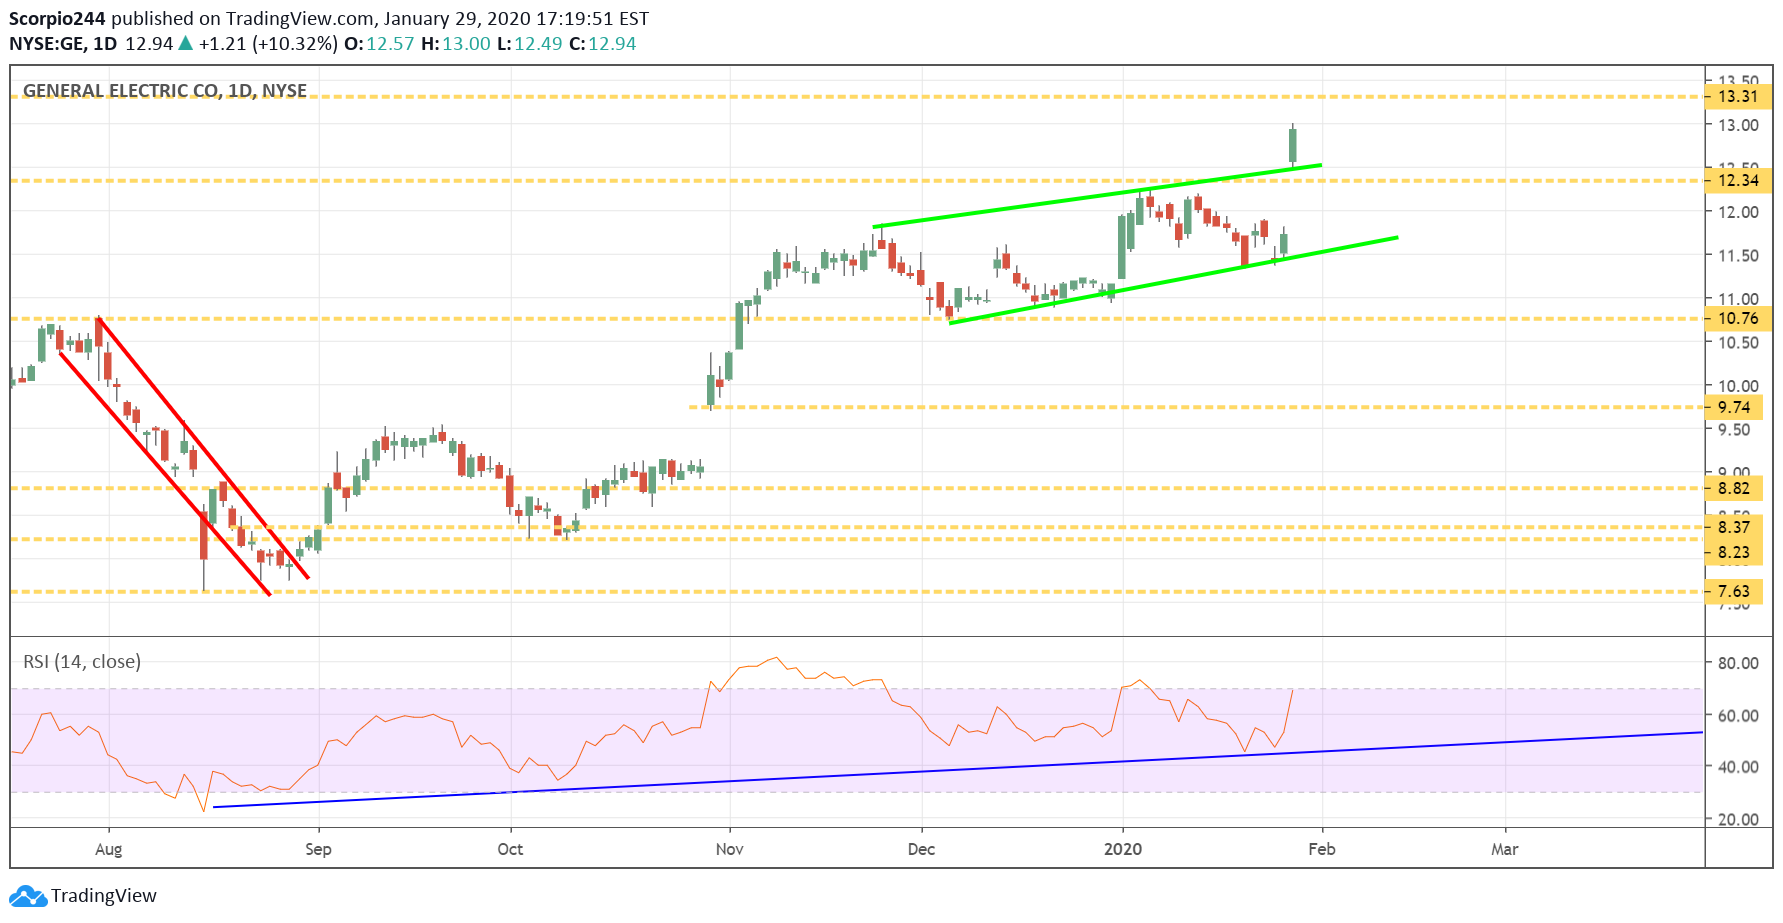
Task: Select the 7.63 price level label
Action: (1734, 592)
